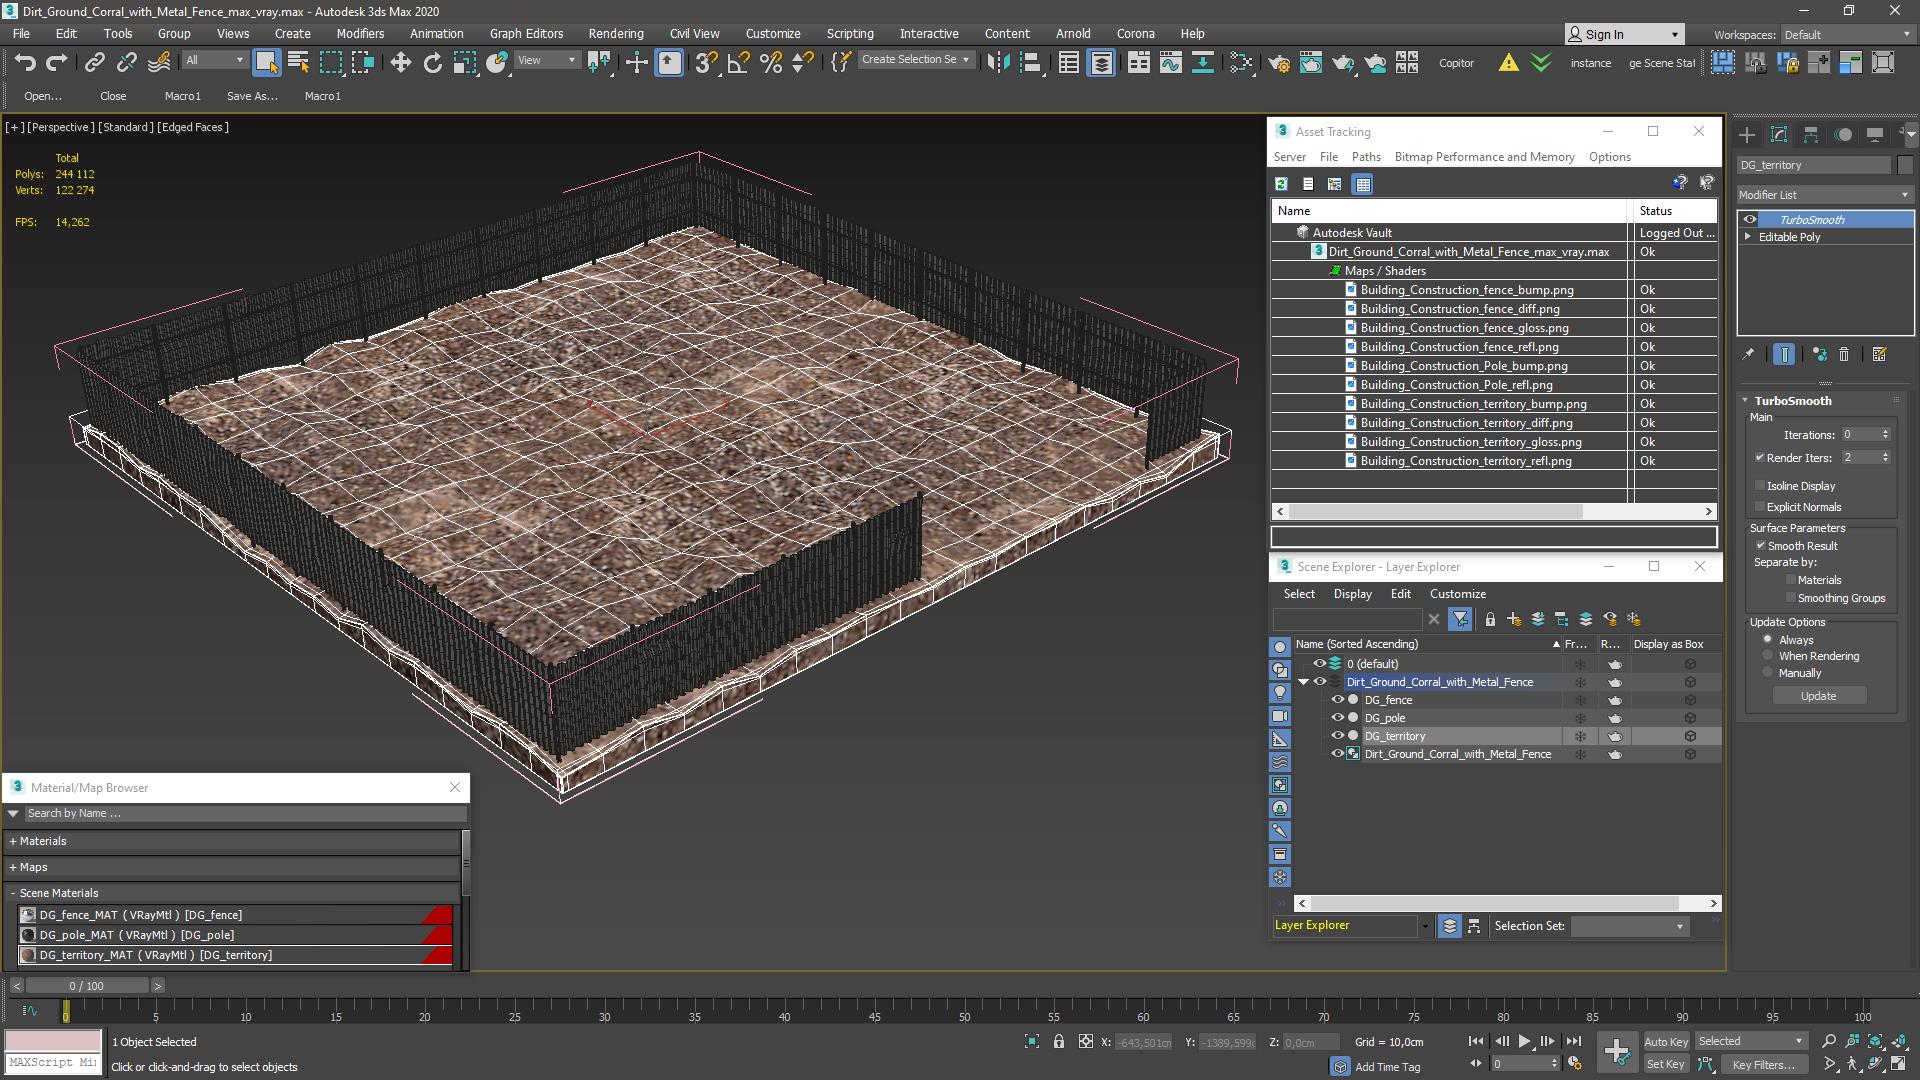Click the Remove modifier trash icon

1844,354
